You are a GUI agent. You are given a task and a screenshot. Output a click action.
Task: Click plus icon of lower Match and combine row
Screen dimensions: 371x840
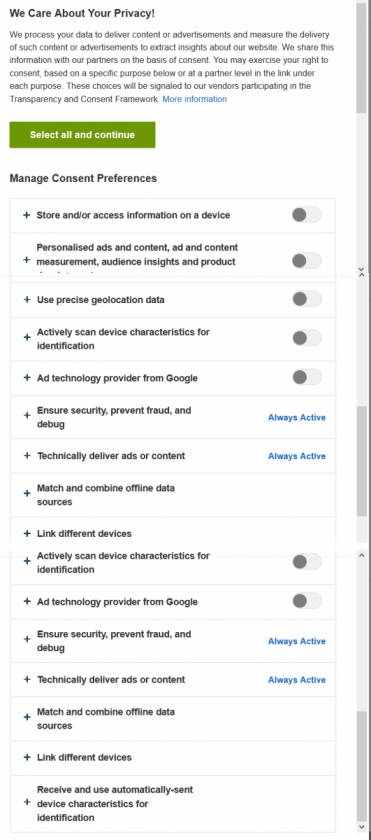point(27,717)
